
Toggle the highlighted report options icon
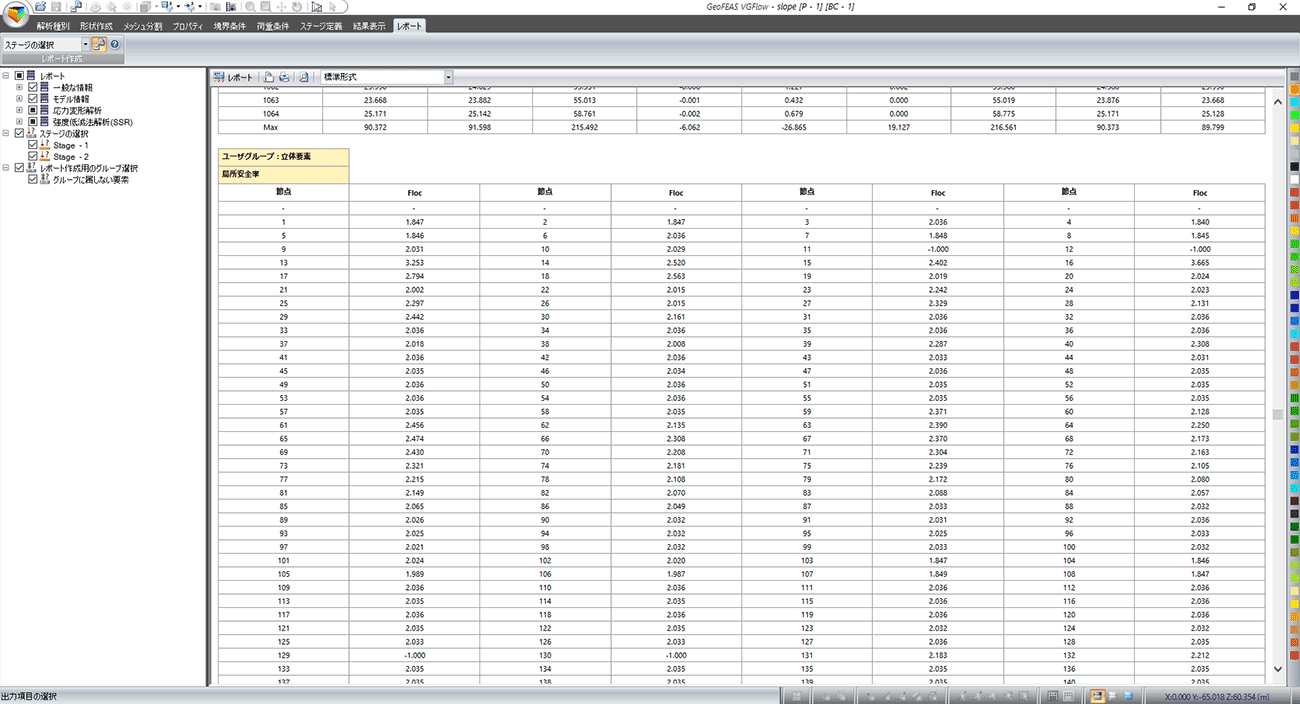pyautogui.click(x=99, y=45)
